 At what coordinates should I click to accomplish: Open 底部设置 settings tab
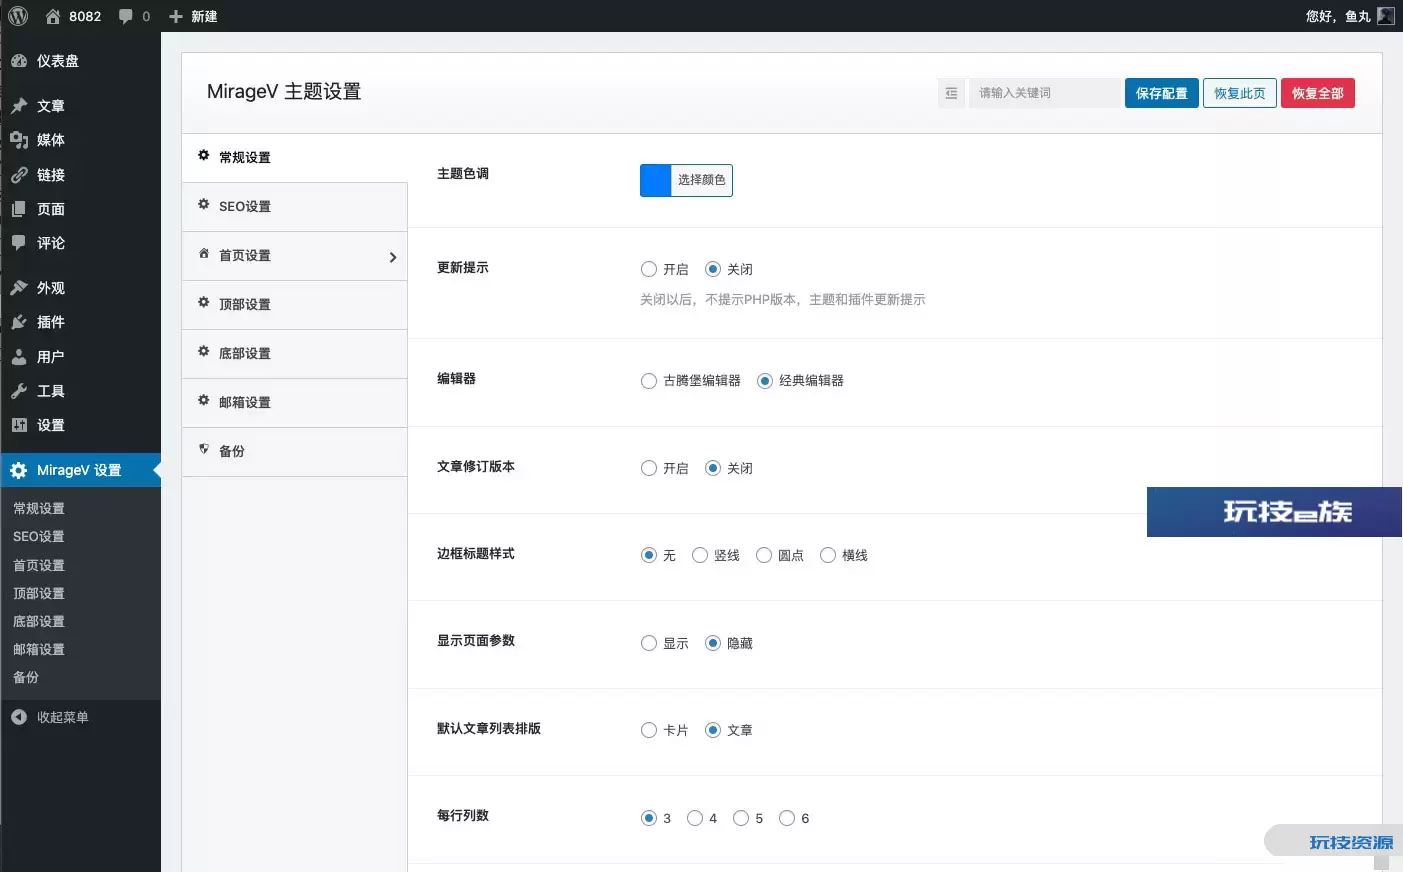[295, 354]
